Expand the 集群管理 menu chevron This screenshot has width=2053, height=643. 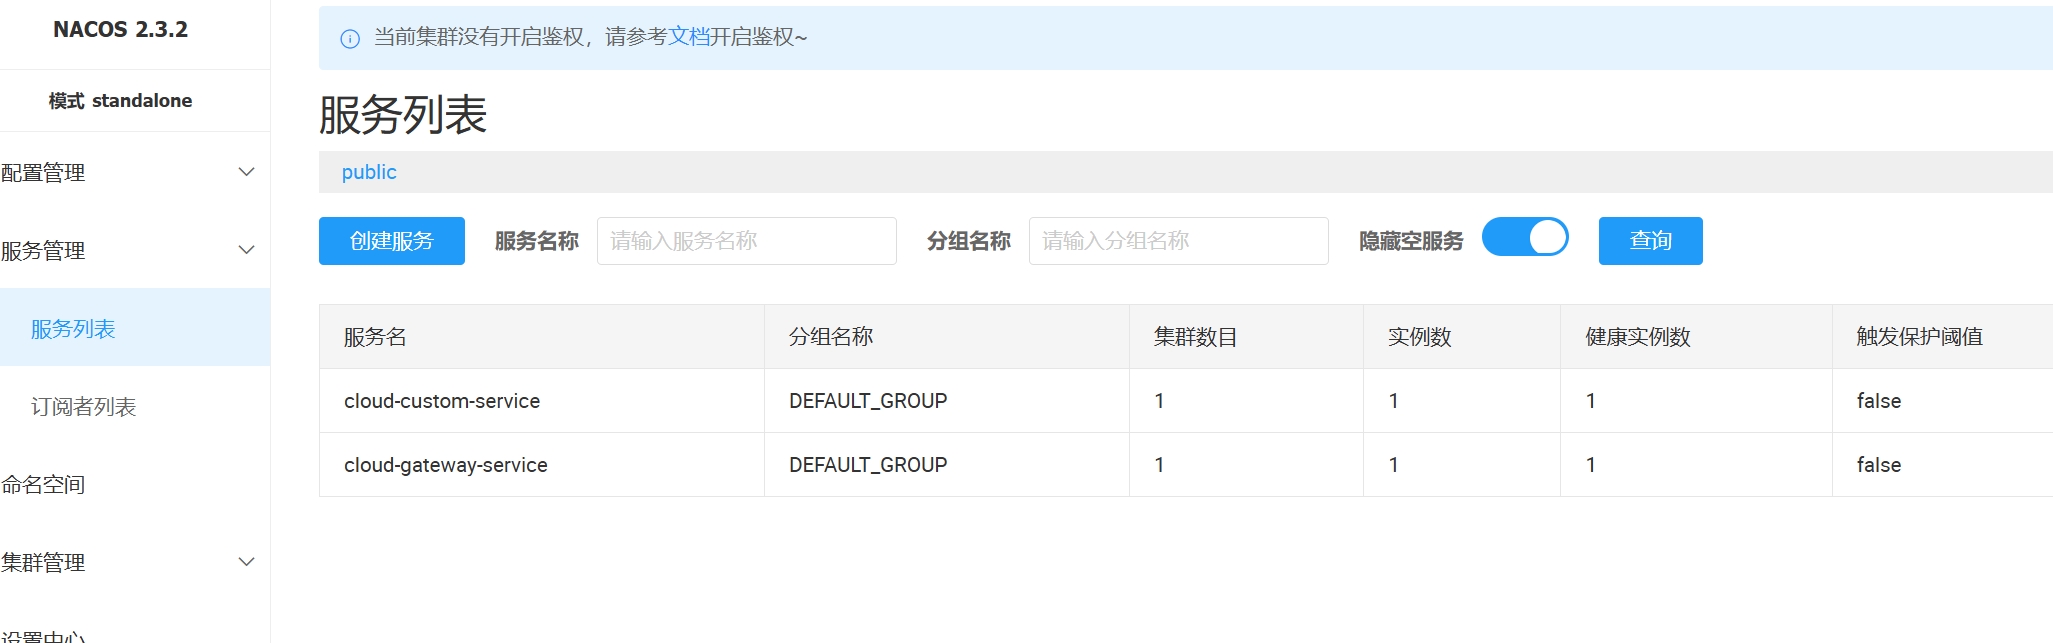246,562
